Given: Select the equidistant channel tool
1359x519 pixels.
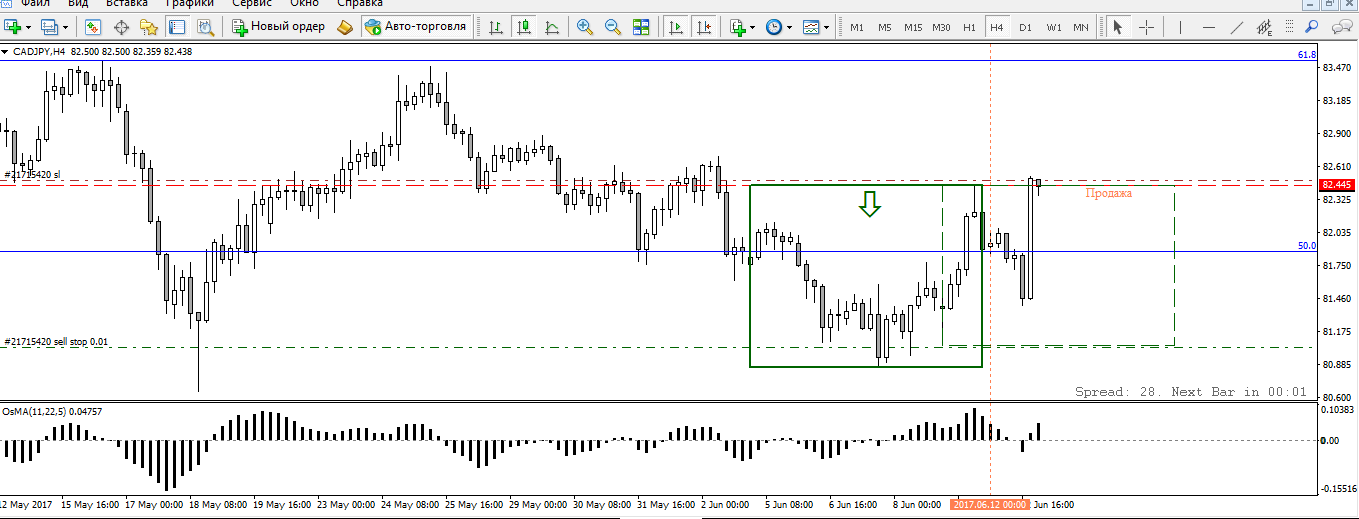Looking at the screenshot, I should point(1265,27).
